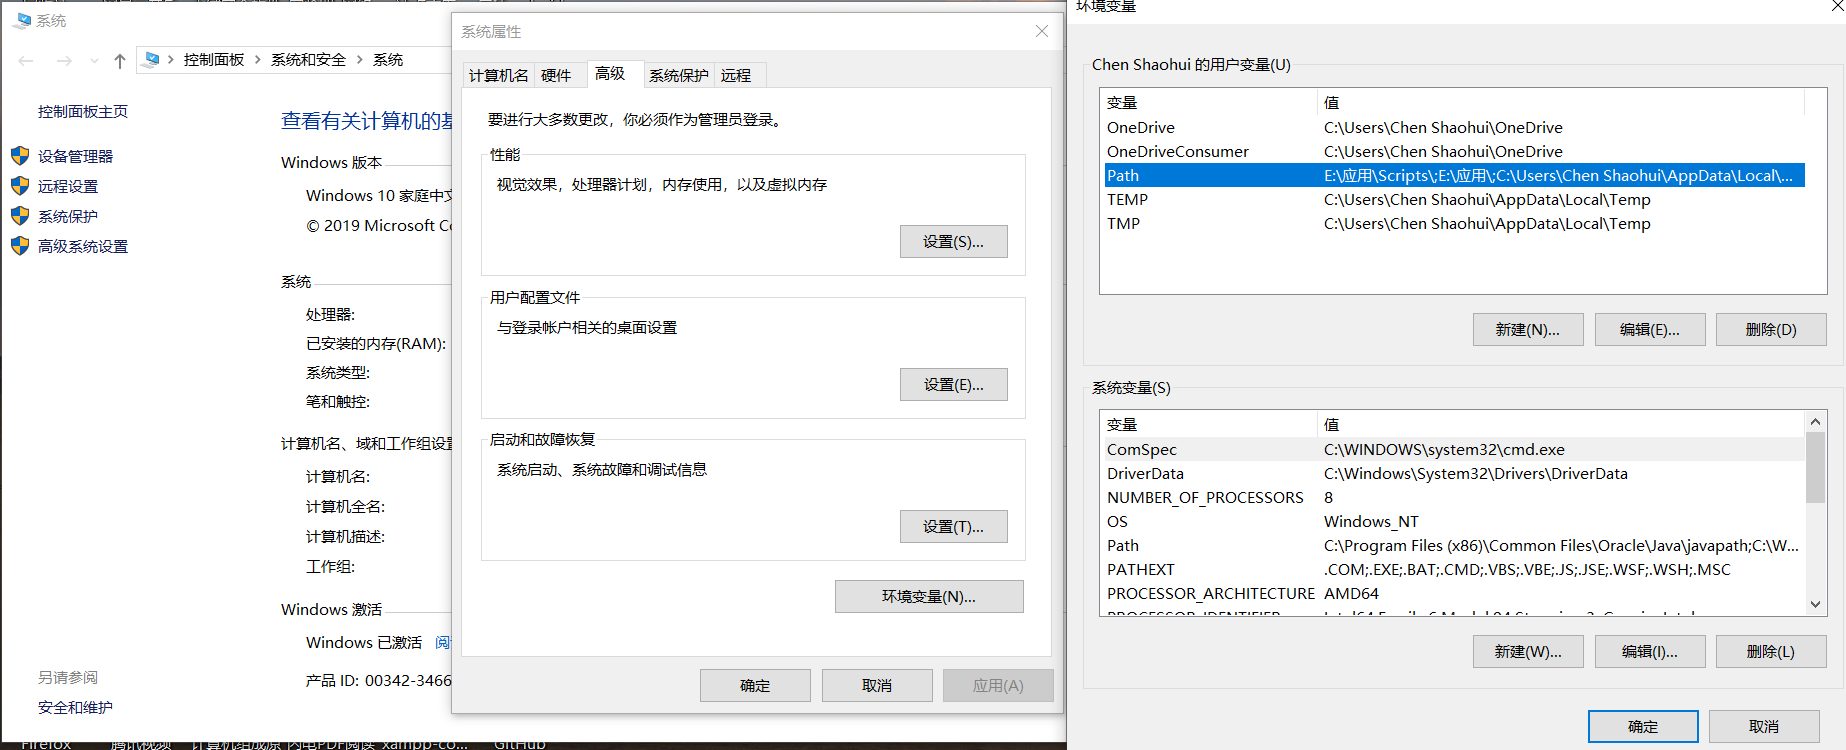The image size is (1846, 750).
Task: Select PROCESSOR_ARCHITECTURE system variable row
Action: tap(1455, 593)
